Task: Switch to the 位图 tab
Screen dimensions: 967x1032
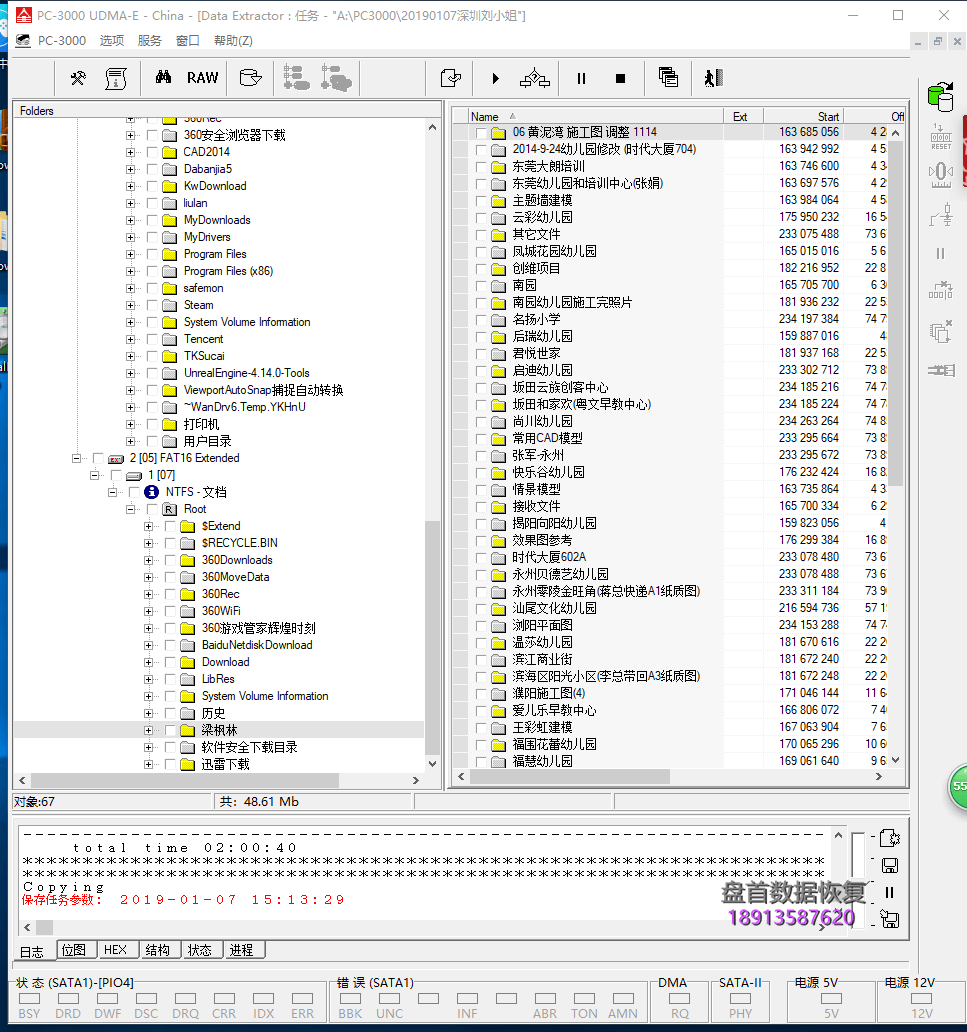Action: pos(74,950)
